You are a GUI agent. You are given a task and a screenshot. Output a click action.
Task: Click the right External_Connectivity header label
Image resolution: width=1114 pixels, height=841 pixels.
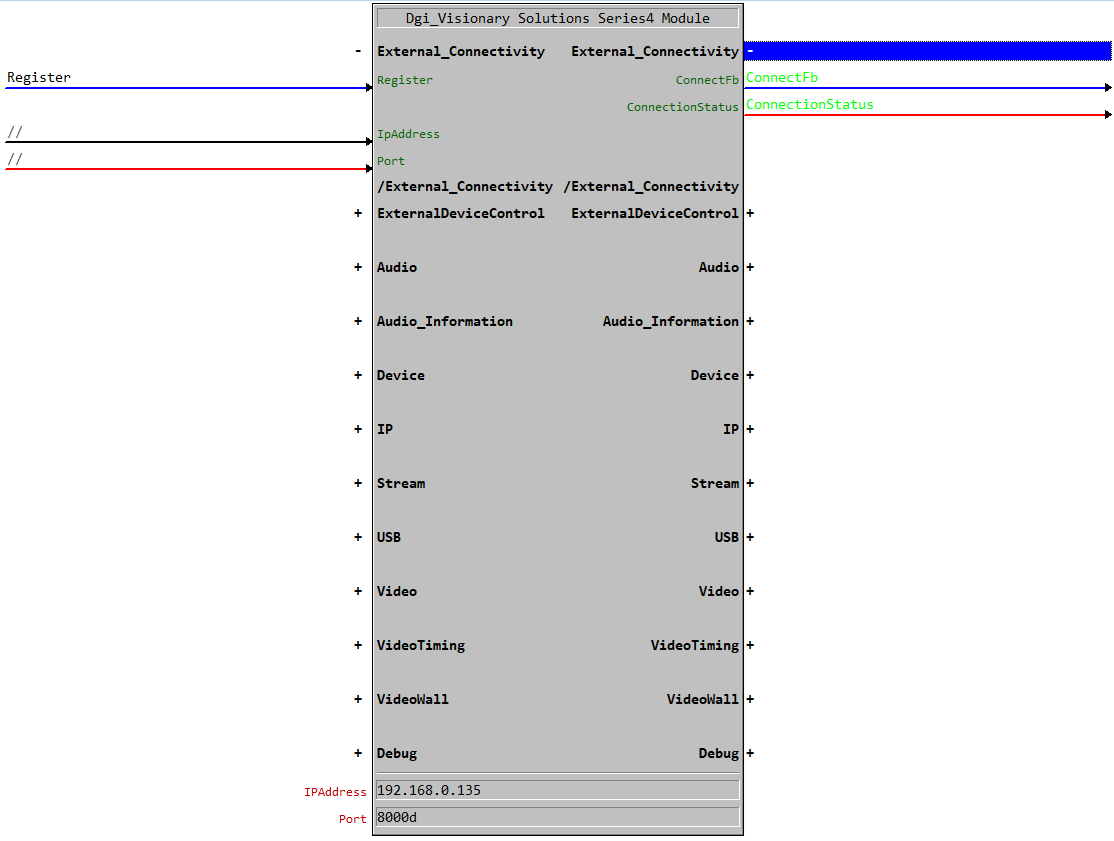coord(655,52)
